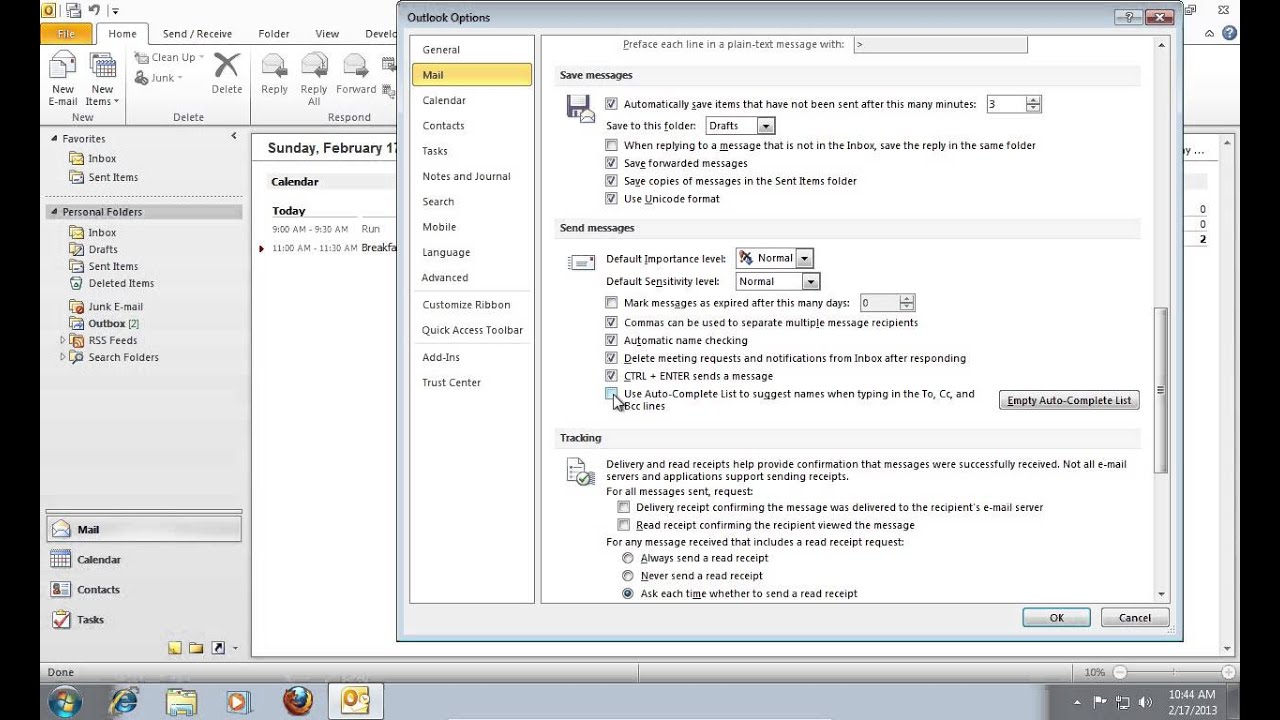Open the Junk E-mail folder
The height and width of the screenshot is (720, 1280).
tap(115, 307)
